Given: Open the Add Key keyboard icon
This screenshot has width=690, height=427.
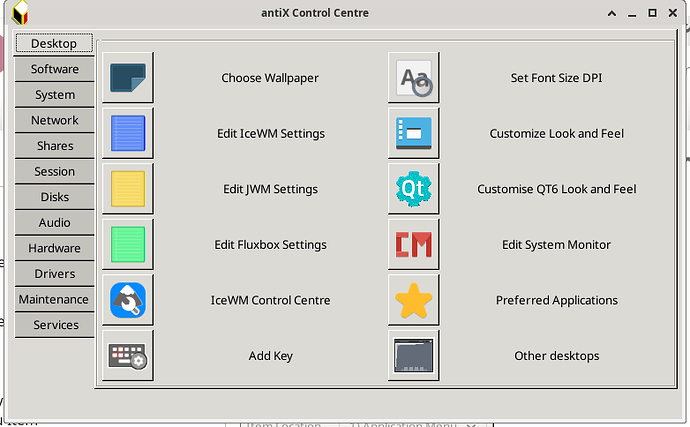Looking at the screenshot, I should point(128,355).
